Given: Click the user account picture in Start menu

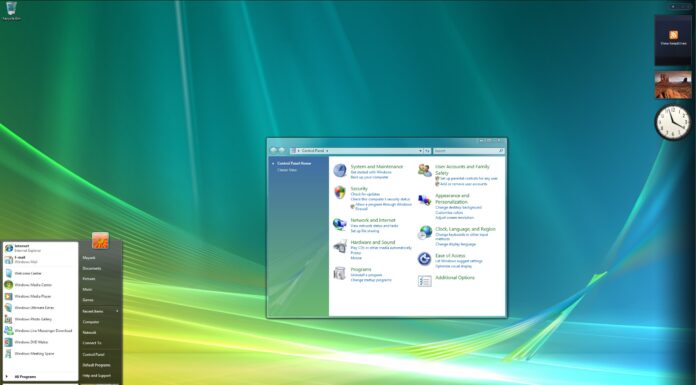Looking at the screenshot, I should pos(100,240).
